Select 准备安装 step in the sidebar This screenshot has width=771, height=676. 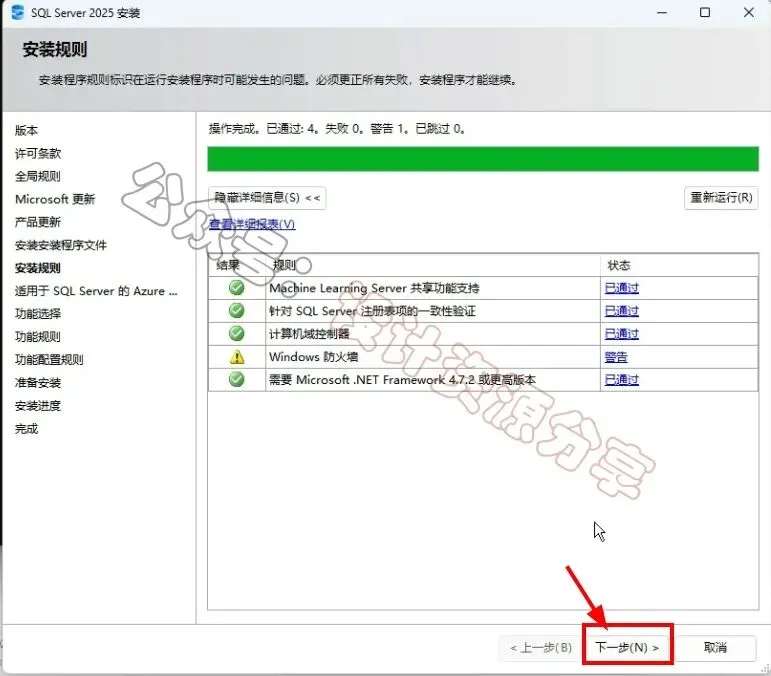[38, 382]
